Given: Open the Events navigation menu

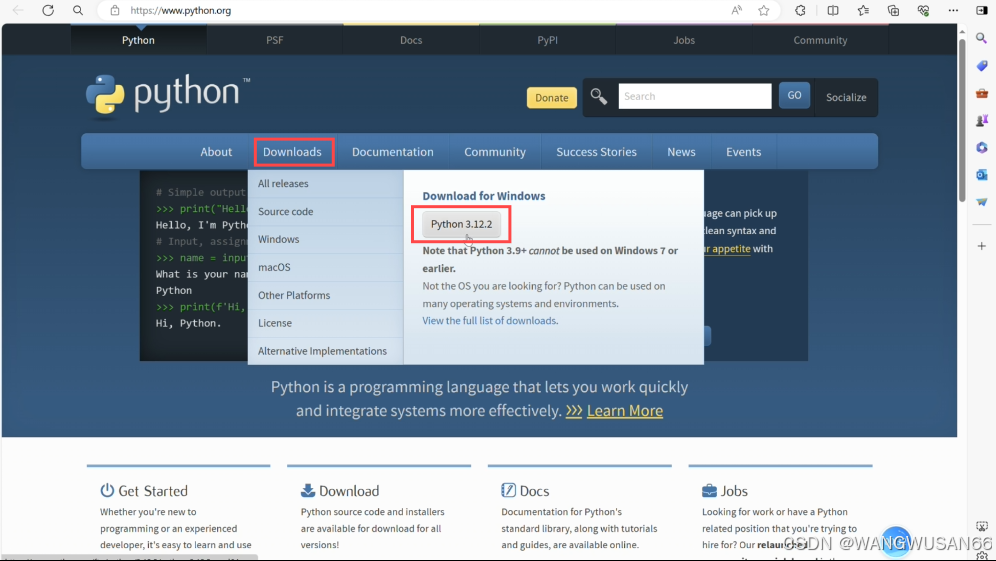Looking at the screenshot, I should click(743, 152).
